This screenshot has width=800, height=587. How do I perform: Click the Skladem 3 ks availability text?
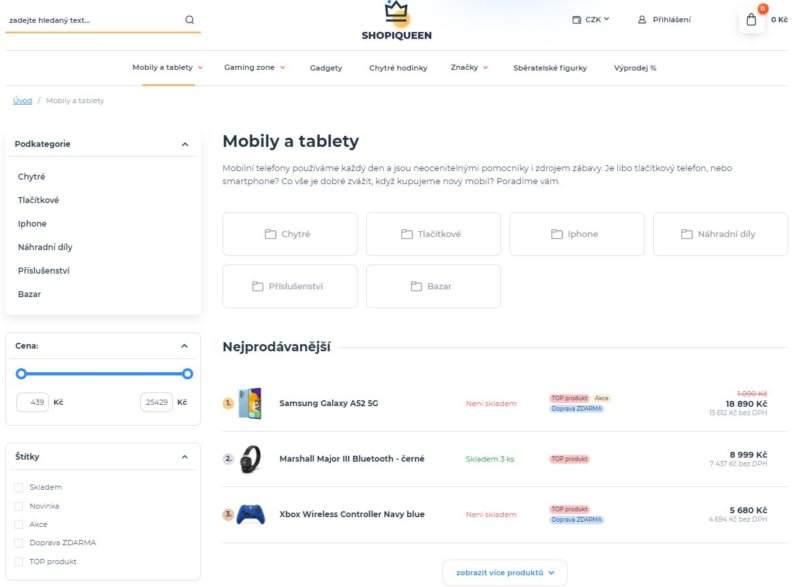(x=490, y=459)
